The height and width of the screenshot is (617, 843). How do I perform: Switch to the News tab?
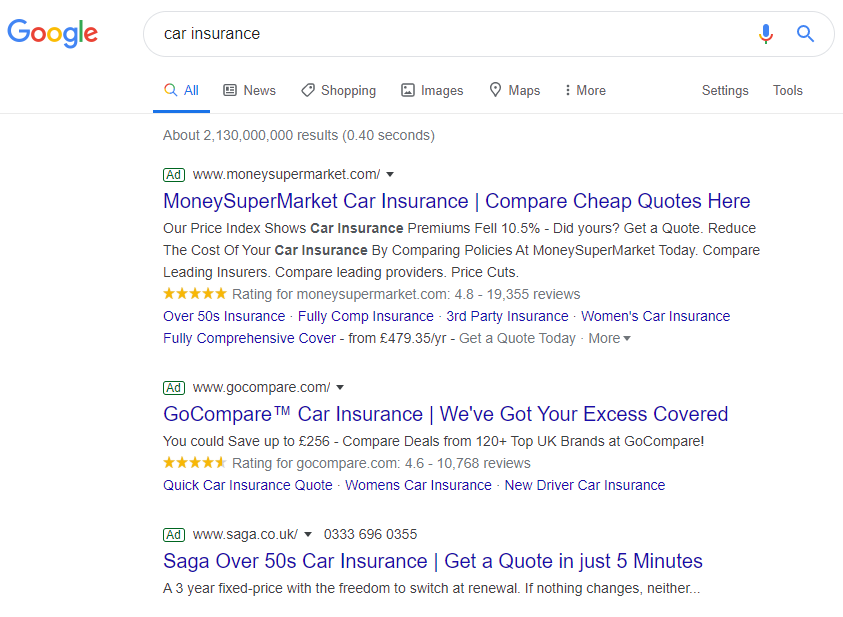[249, 90]
